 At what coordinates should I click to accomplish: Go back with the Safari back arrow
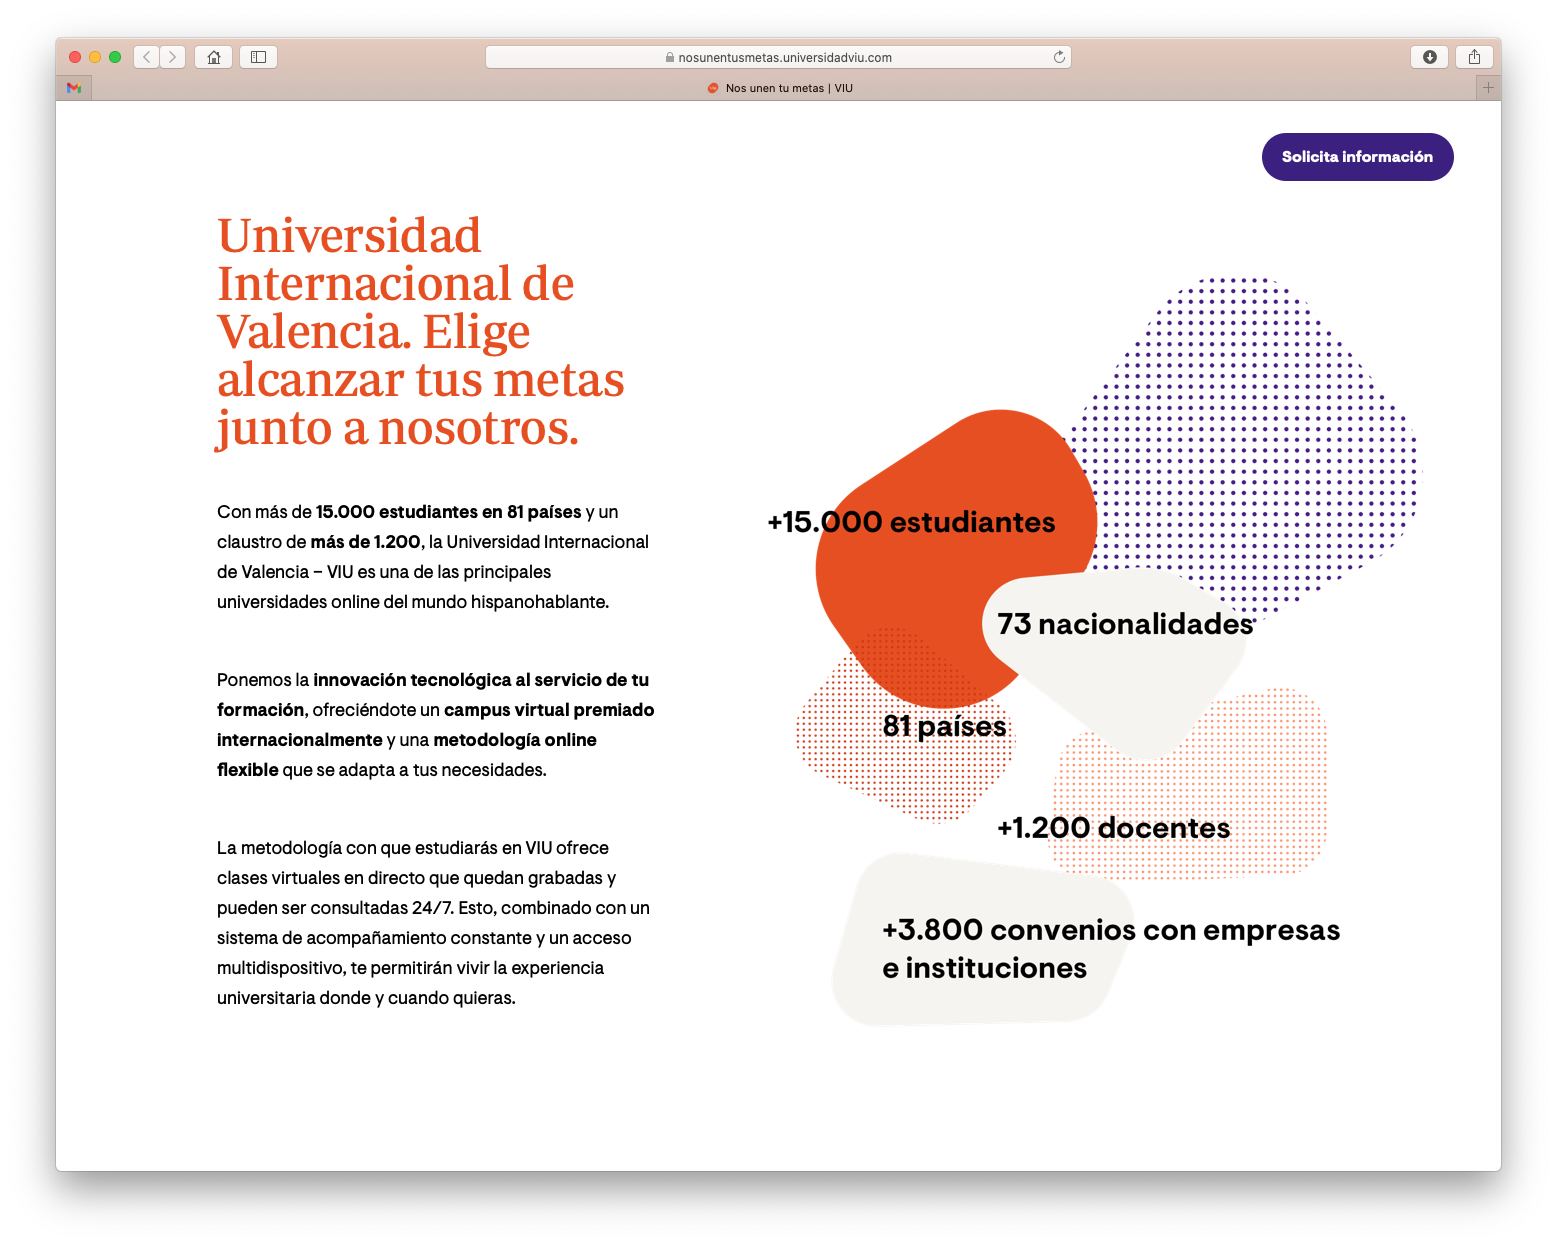pyautogui.click(x=147, y=57)
